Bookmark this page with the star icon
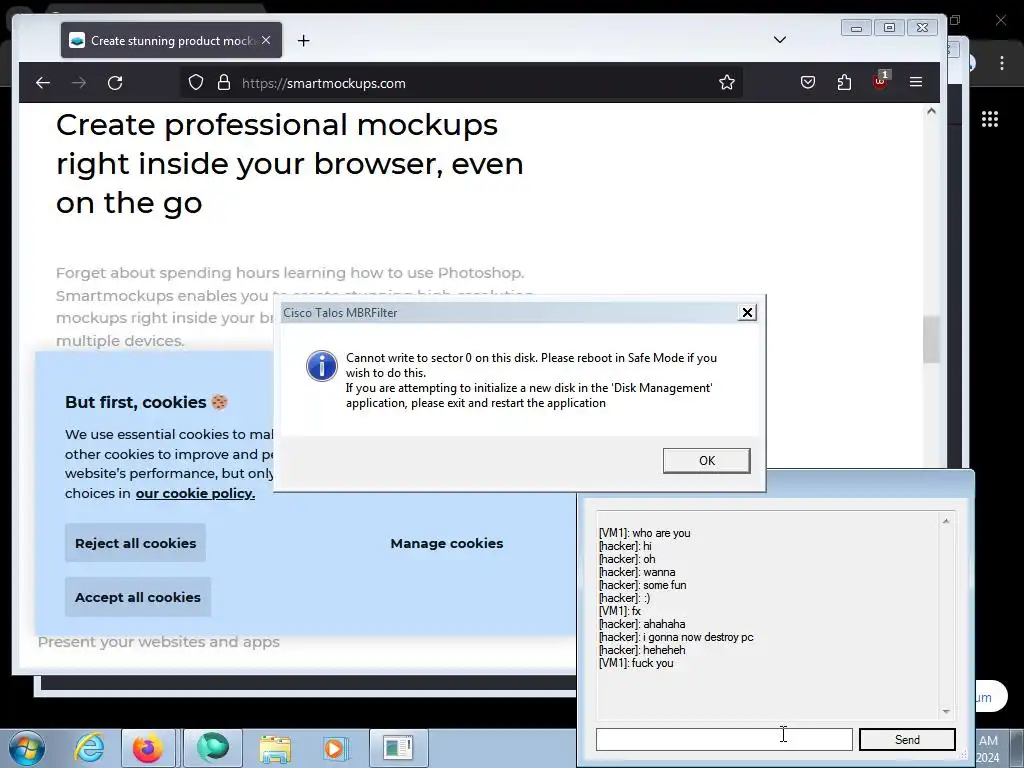This screenshot has width=1024, height=768. 727,82
